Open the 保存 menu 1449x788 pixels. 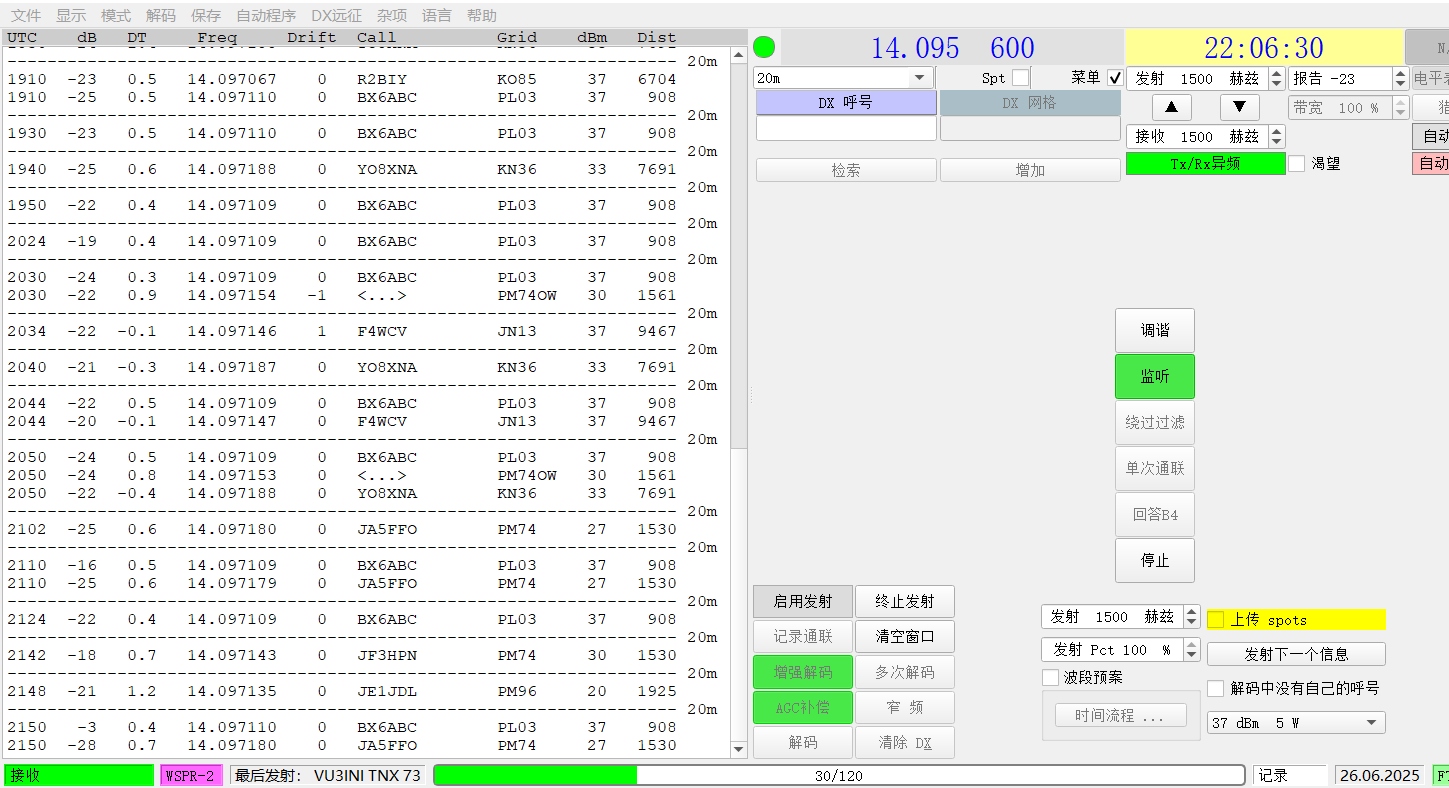coord(206,16)
